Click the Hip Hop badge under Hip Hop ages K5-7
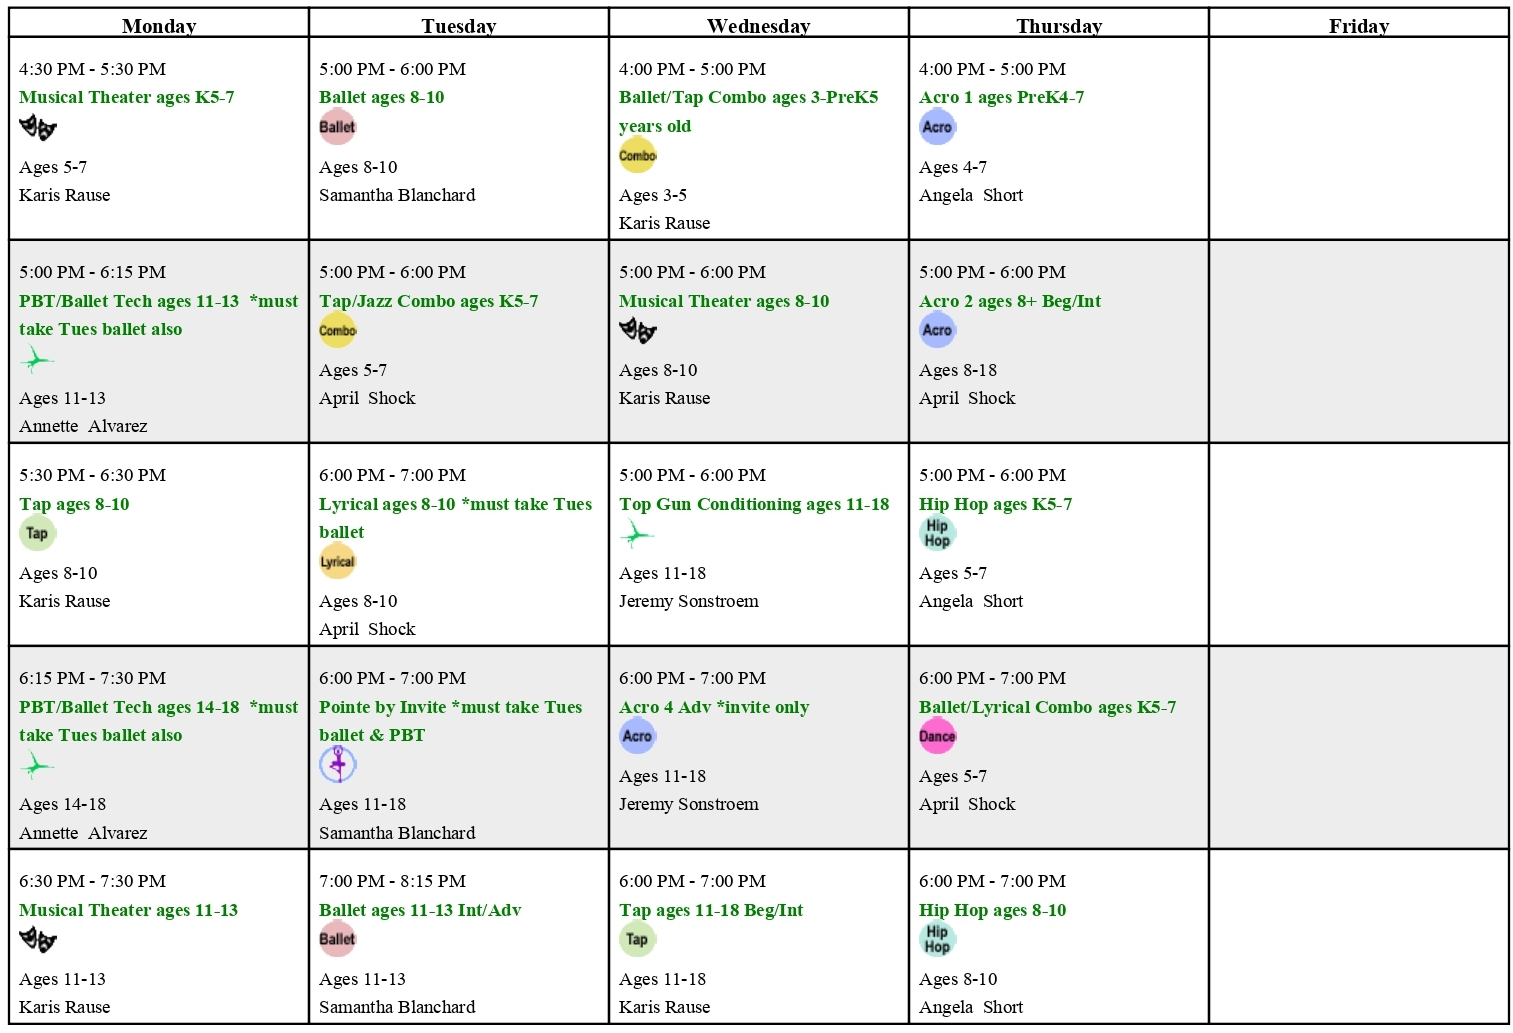Image resolution: width=1513 pixels, height=1033 pixels. (937, 533)
